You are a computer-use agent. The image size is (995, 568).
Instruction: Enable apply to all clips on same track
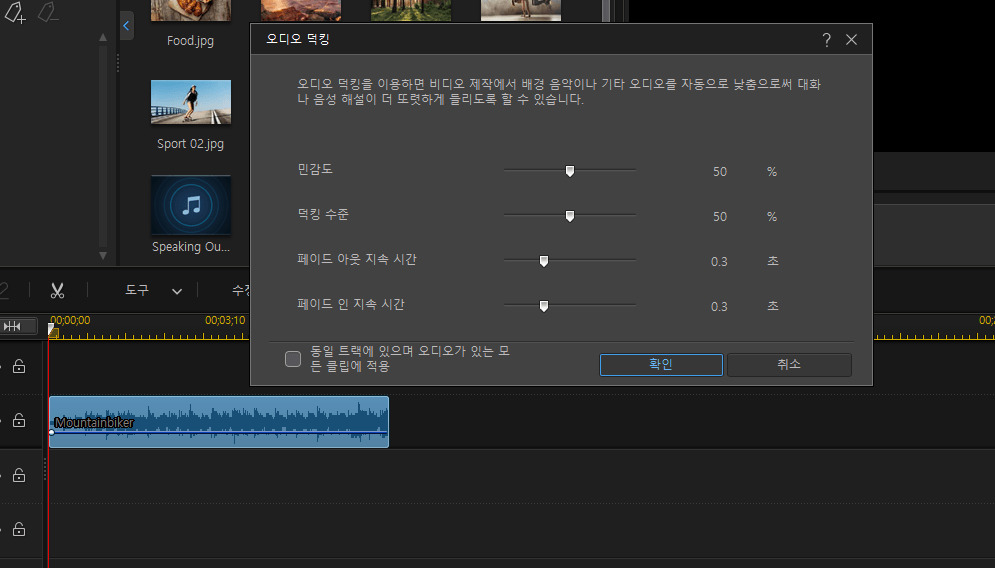(293, 359)
